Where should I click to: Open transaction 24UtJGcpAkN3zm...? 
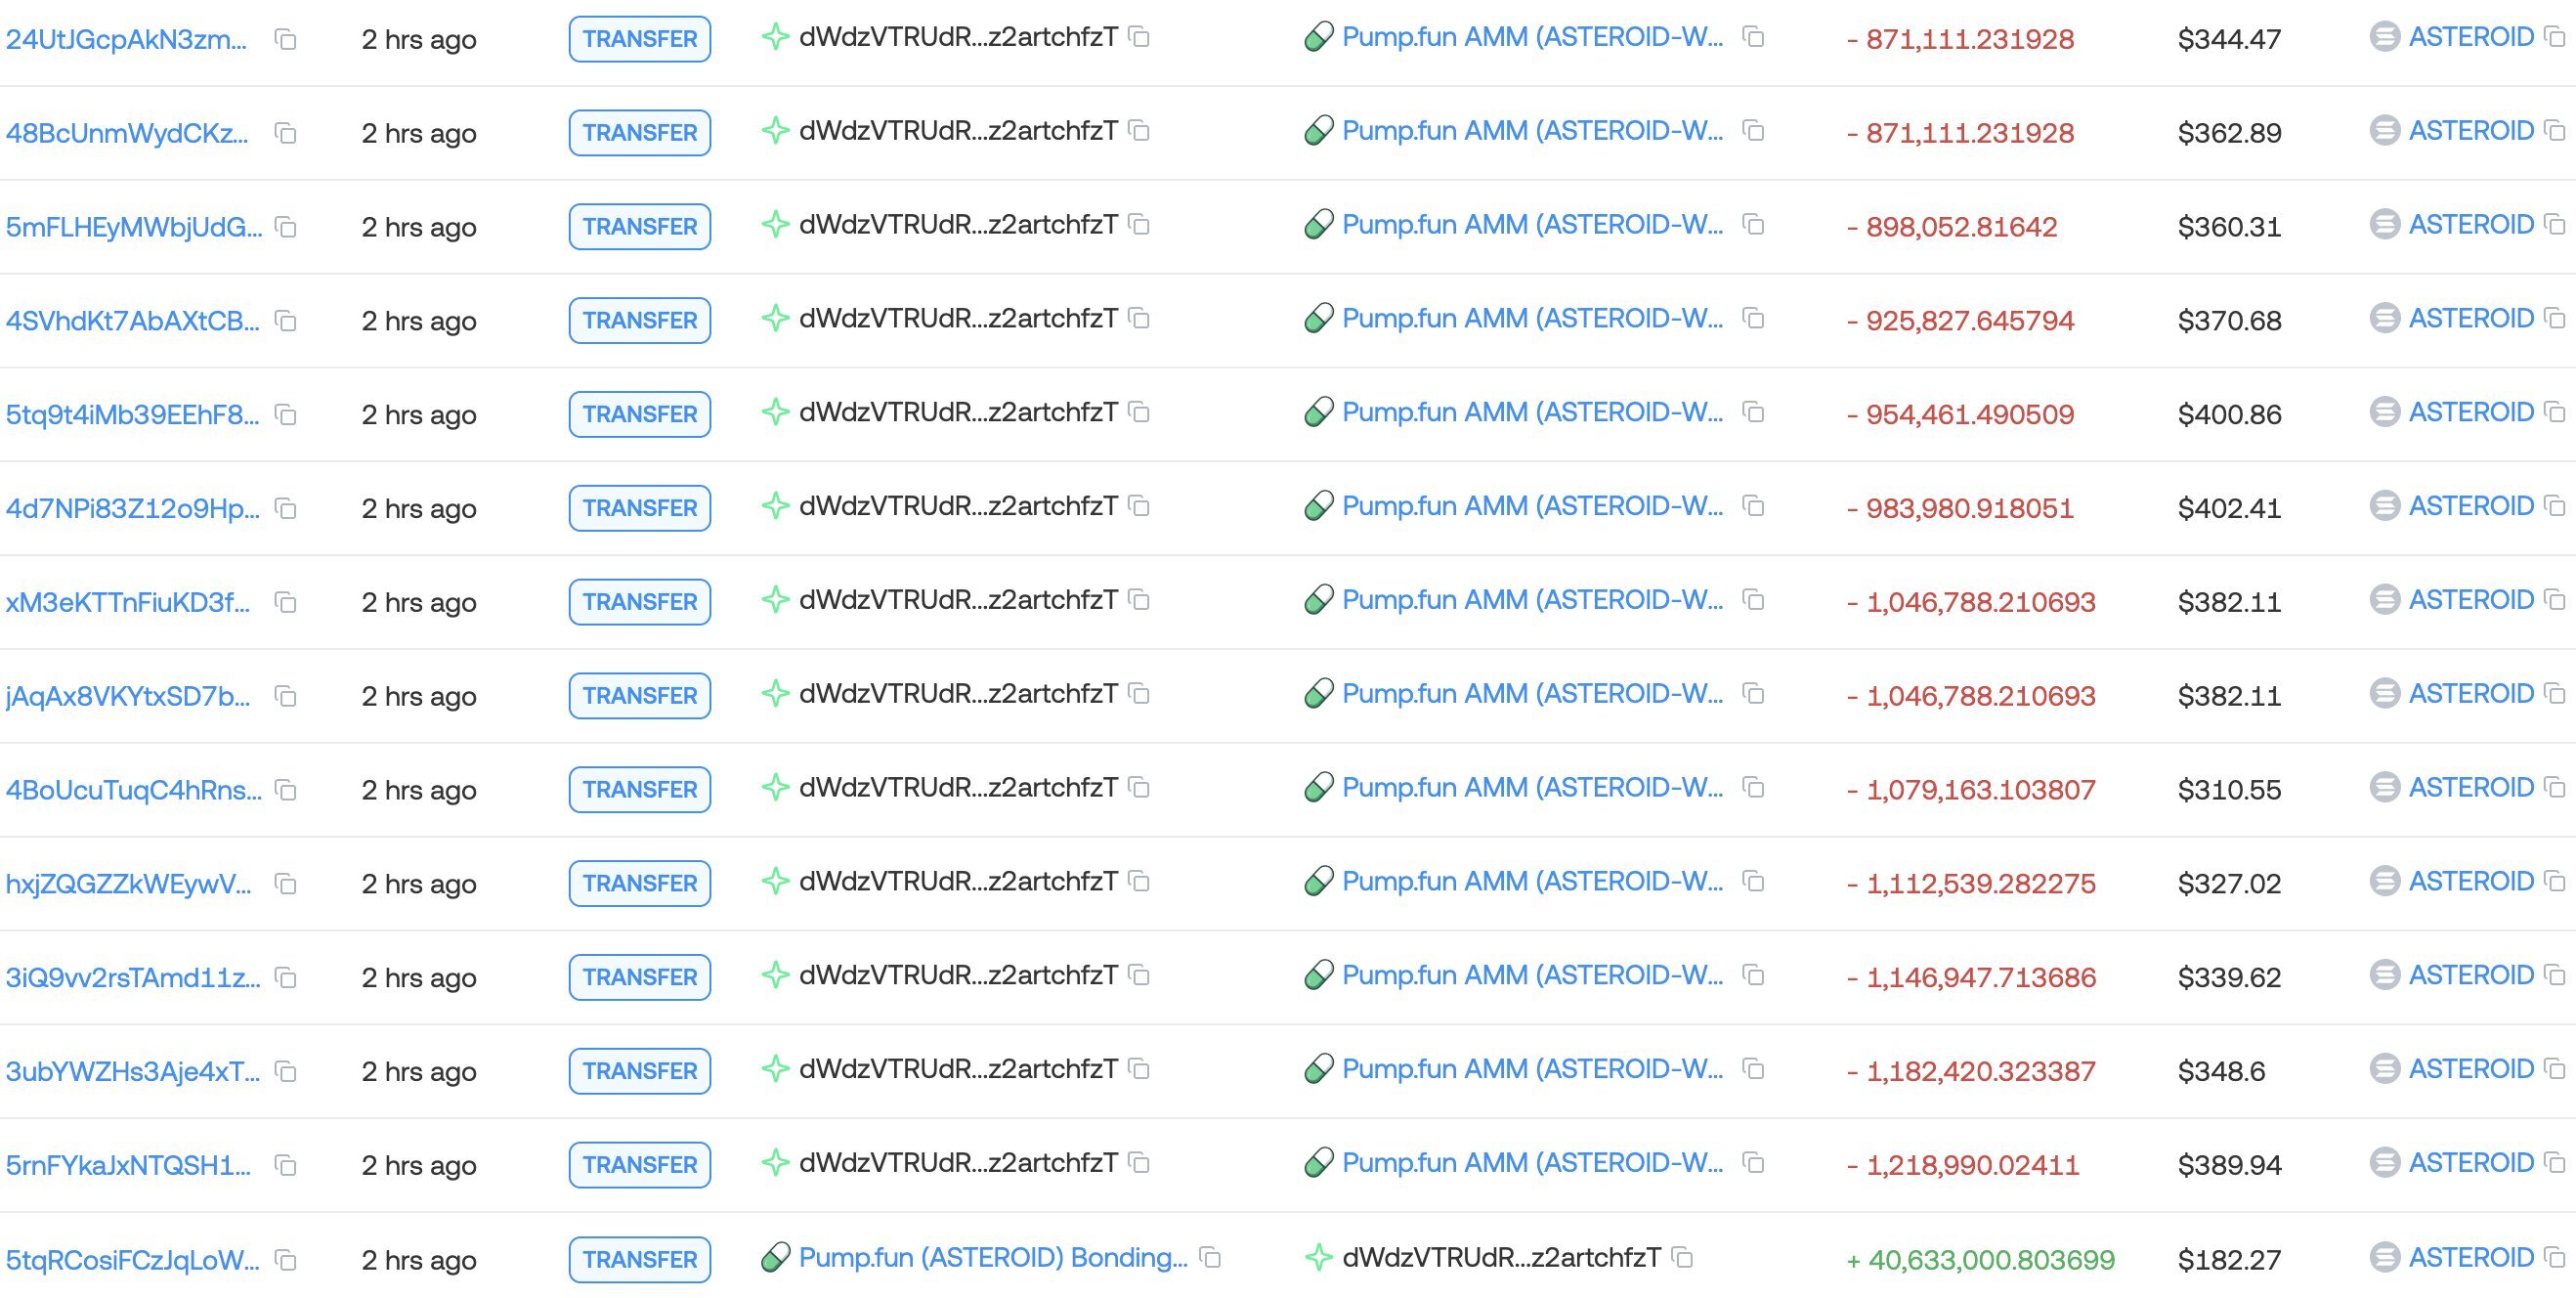coord(126,40)
